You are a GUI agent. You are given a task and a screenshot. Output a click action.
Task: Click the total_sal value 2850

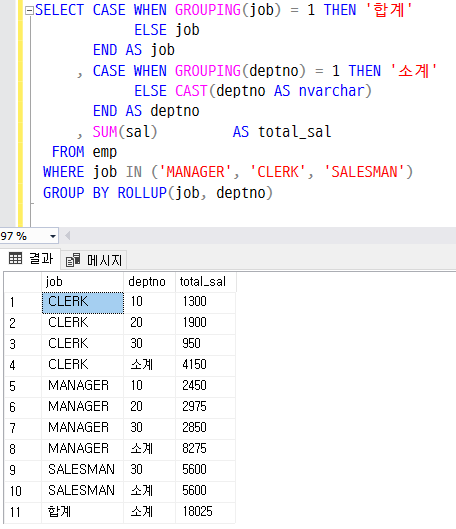point(205,428)
